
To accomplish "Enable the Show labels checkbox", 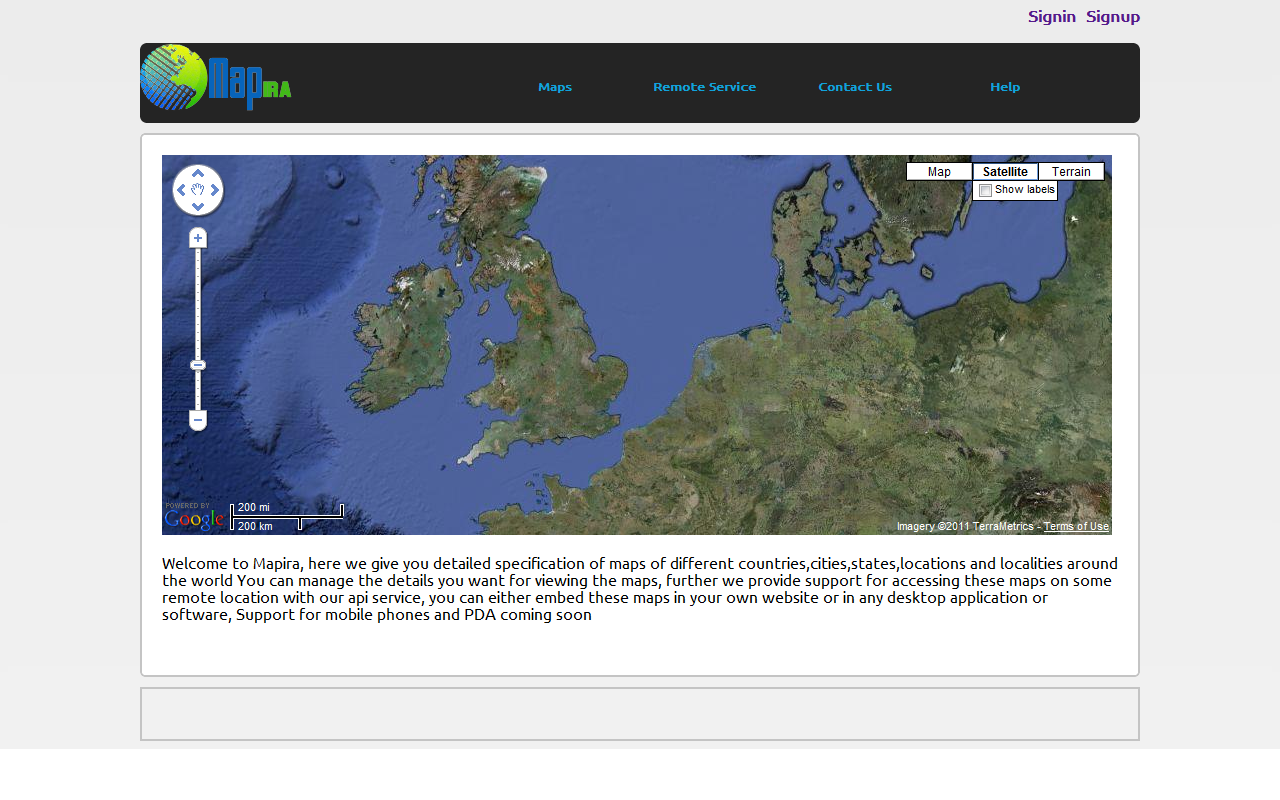I will 985,190.
